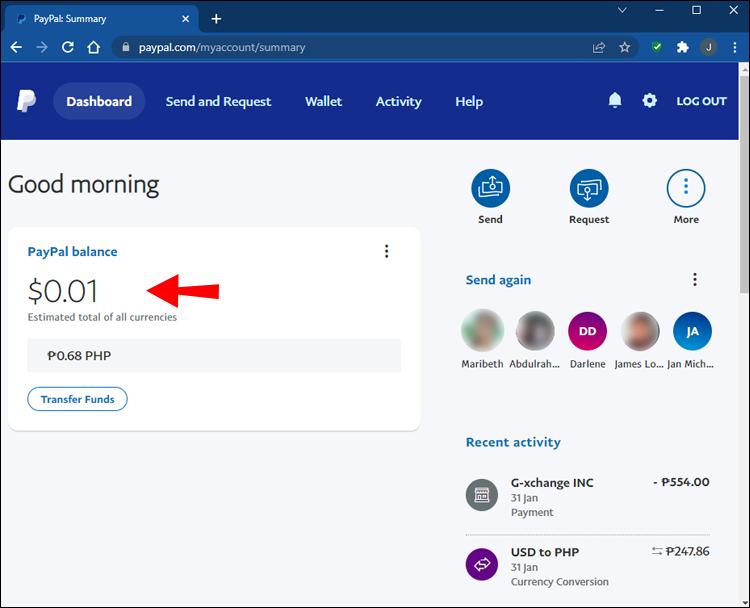This screenshot has height=608, width=750.
Task: Open the More actions circle icon
Action: (686, 188)
